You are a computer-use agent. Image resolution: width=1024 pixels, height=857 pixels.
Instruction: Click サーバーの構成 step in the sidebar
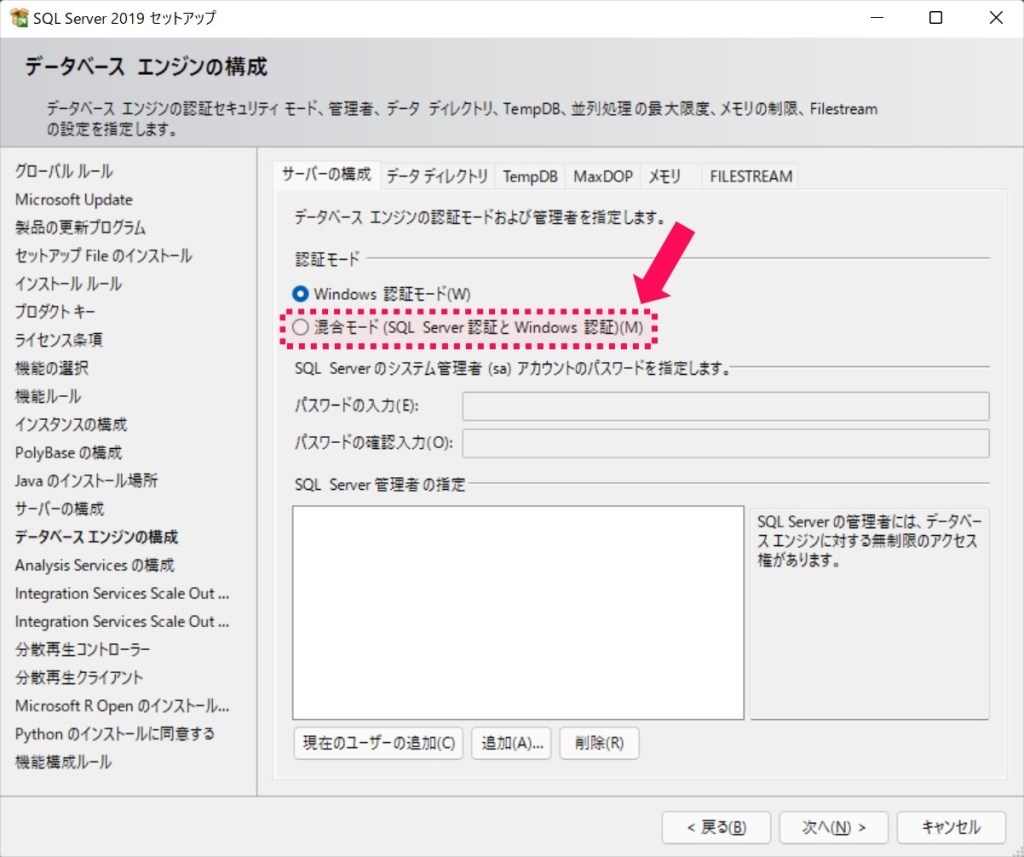coord(59,509)
